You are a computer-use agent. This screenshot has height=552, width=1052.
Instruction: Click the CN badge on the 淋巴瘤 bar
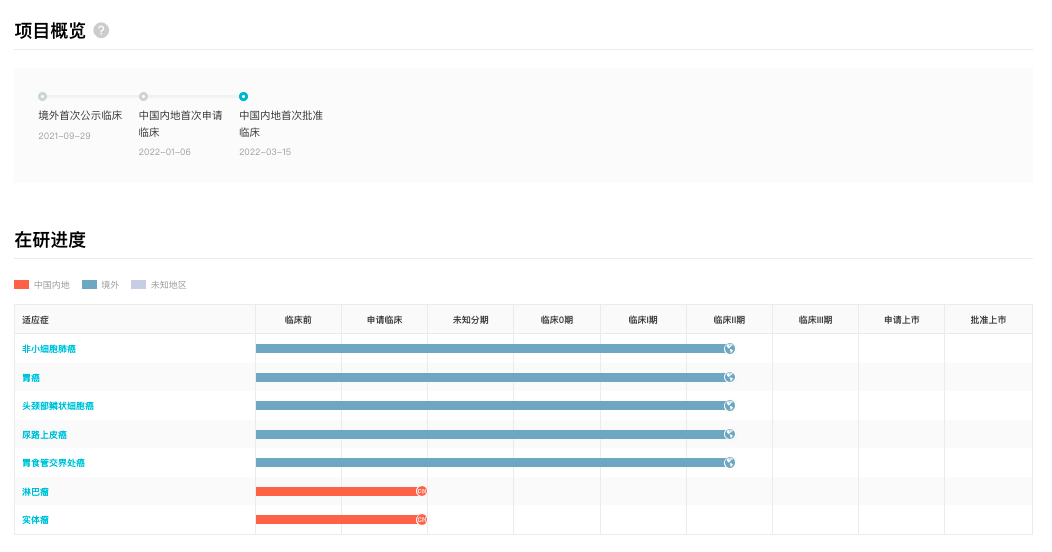[x=422, y=491]
